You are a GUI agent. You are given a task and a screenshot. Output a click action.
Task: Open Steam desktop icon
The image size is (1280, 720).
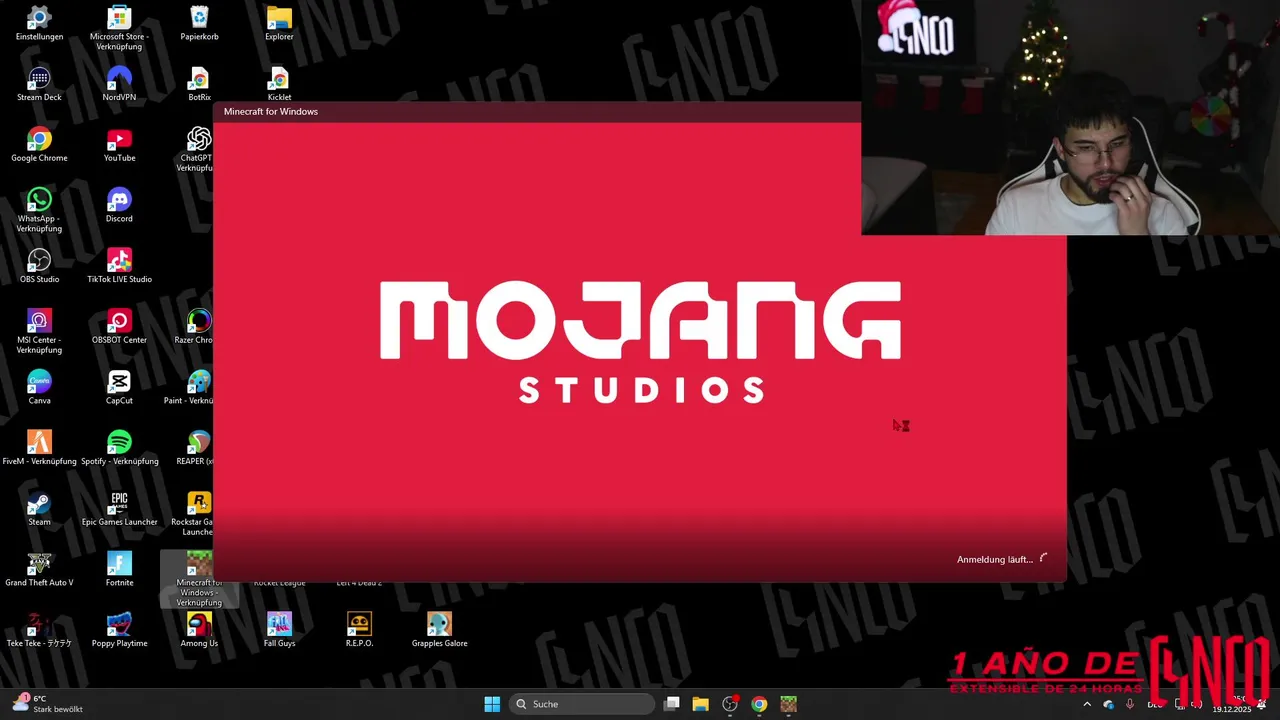[39, 509]
